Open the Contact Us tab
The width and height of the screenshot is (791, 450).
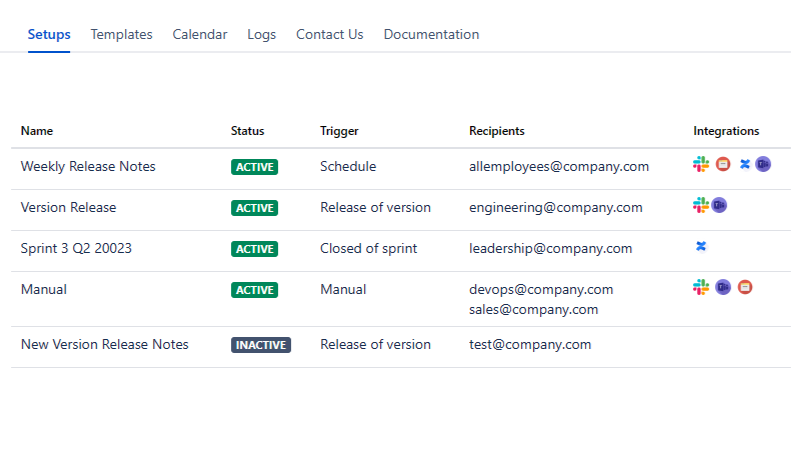click(329, 34)
